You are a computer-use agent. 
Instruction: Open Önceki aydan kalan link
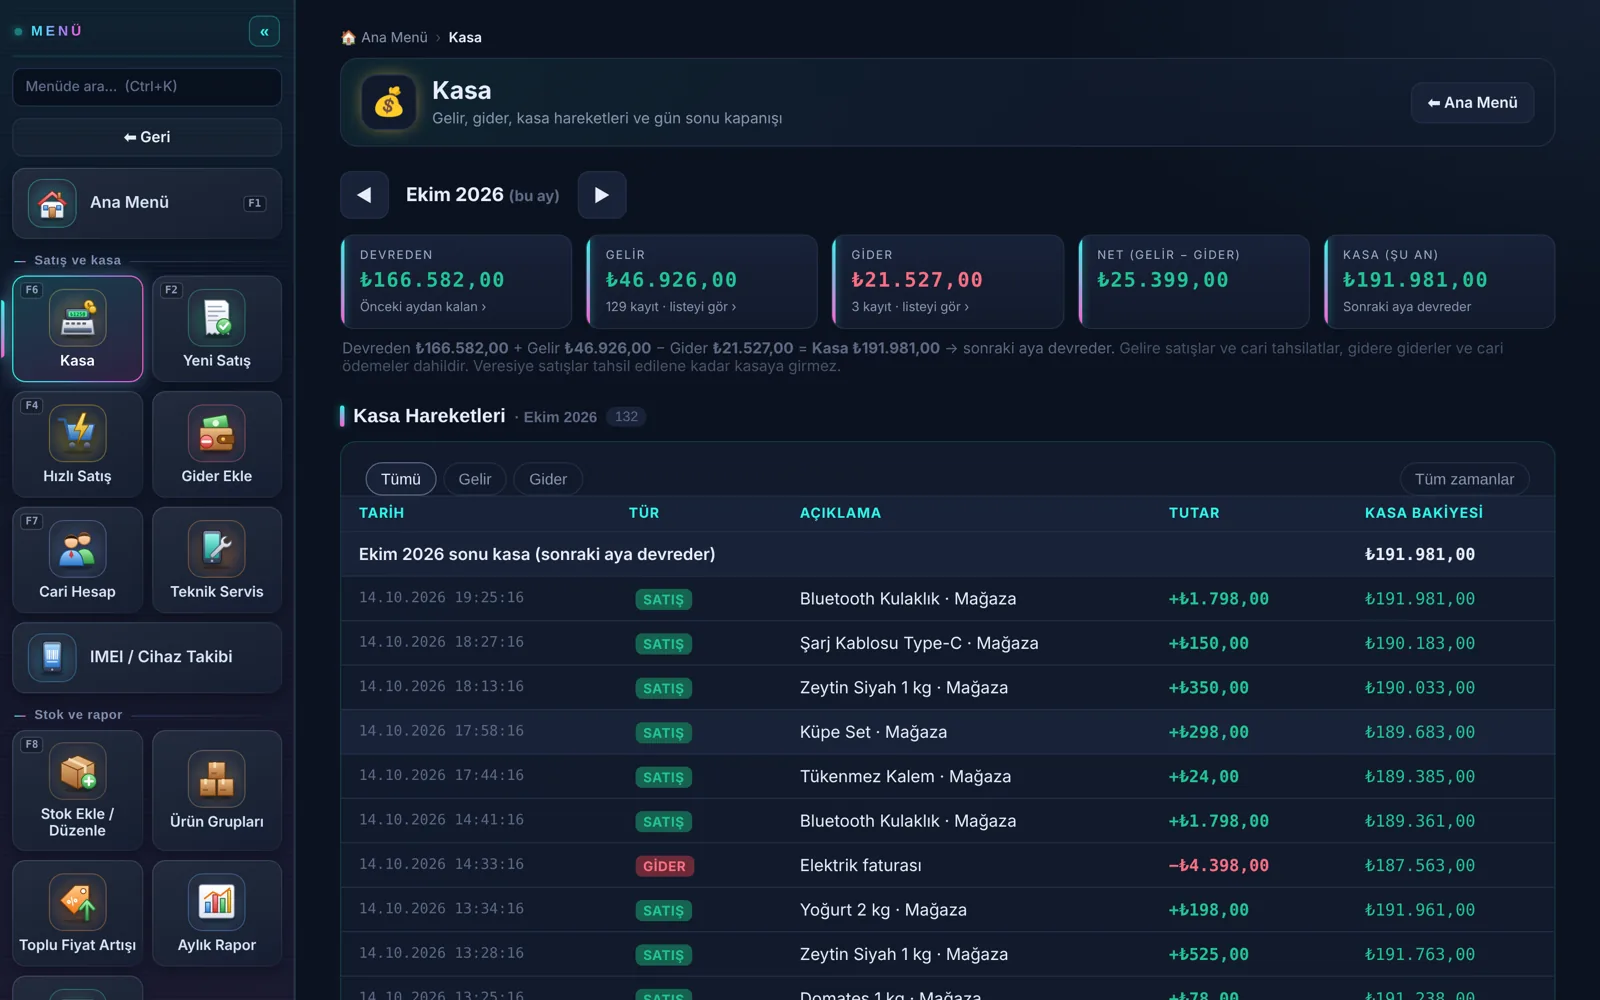pos(423,307)
